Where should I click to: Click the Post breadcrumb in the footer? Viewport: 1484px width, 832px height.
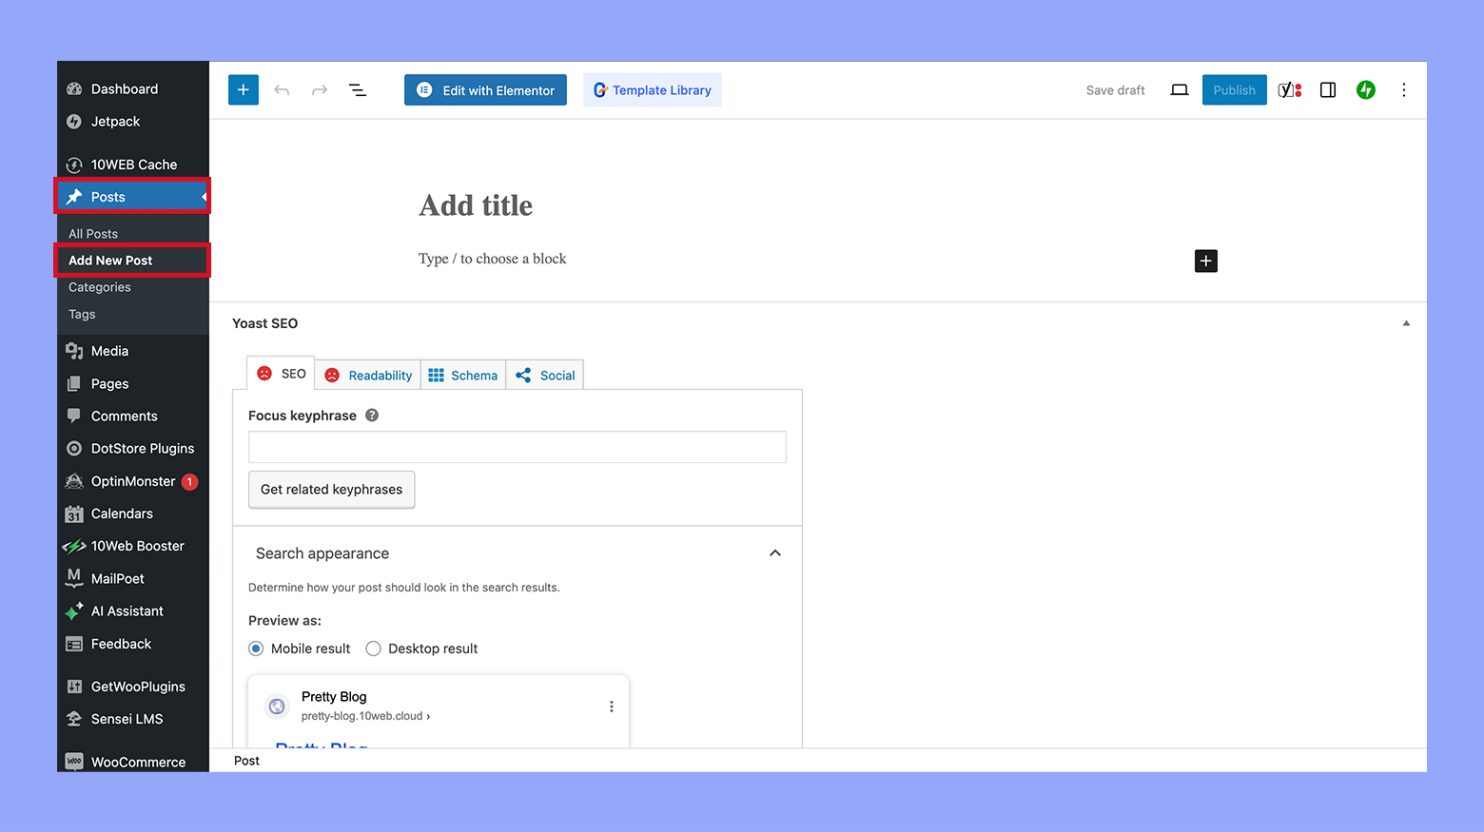click(246, 761)
